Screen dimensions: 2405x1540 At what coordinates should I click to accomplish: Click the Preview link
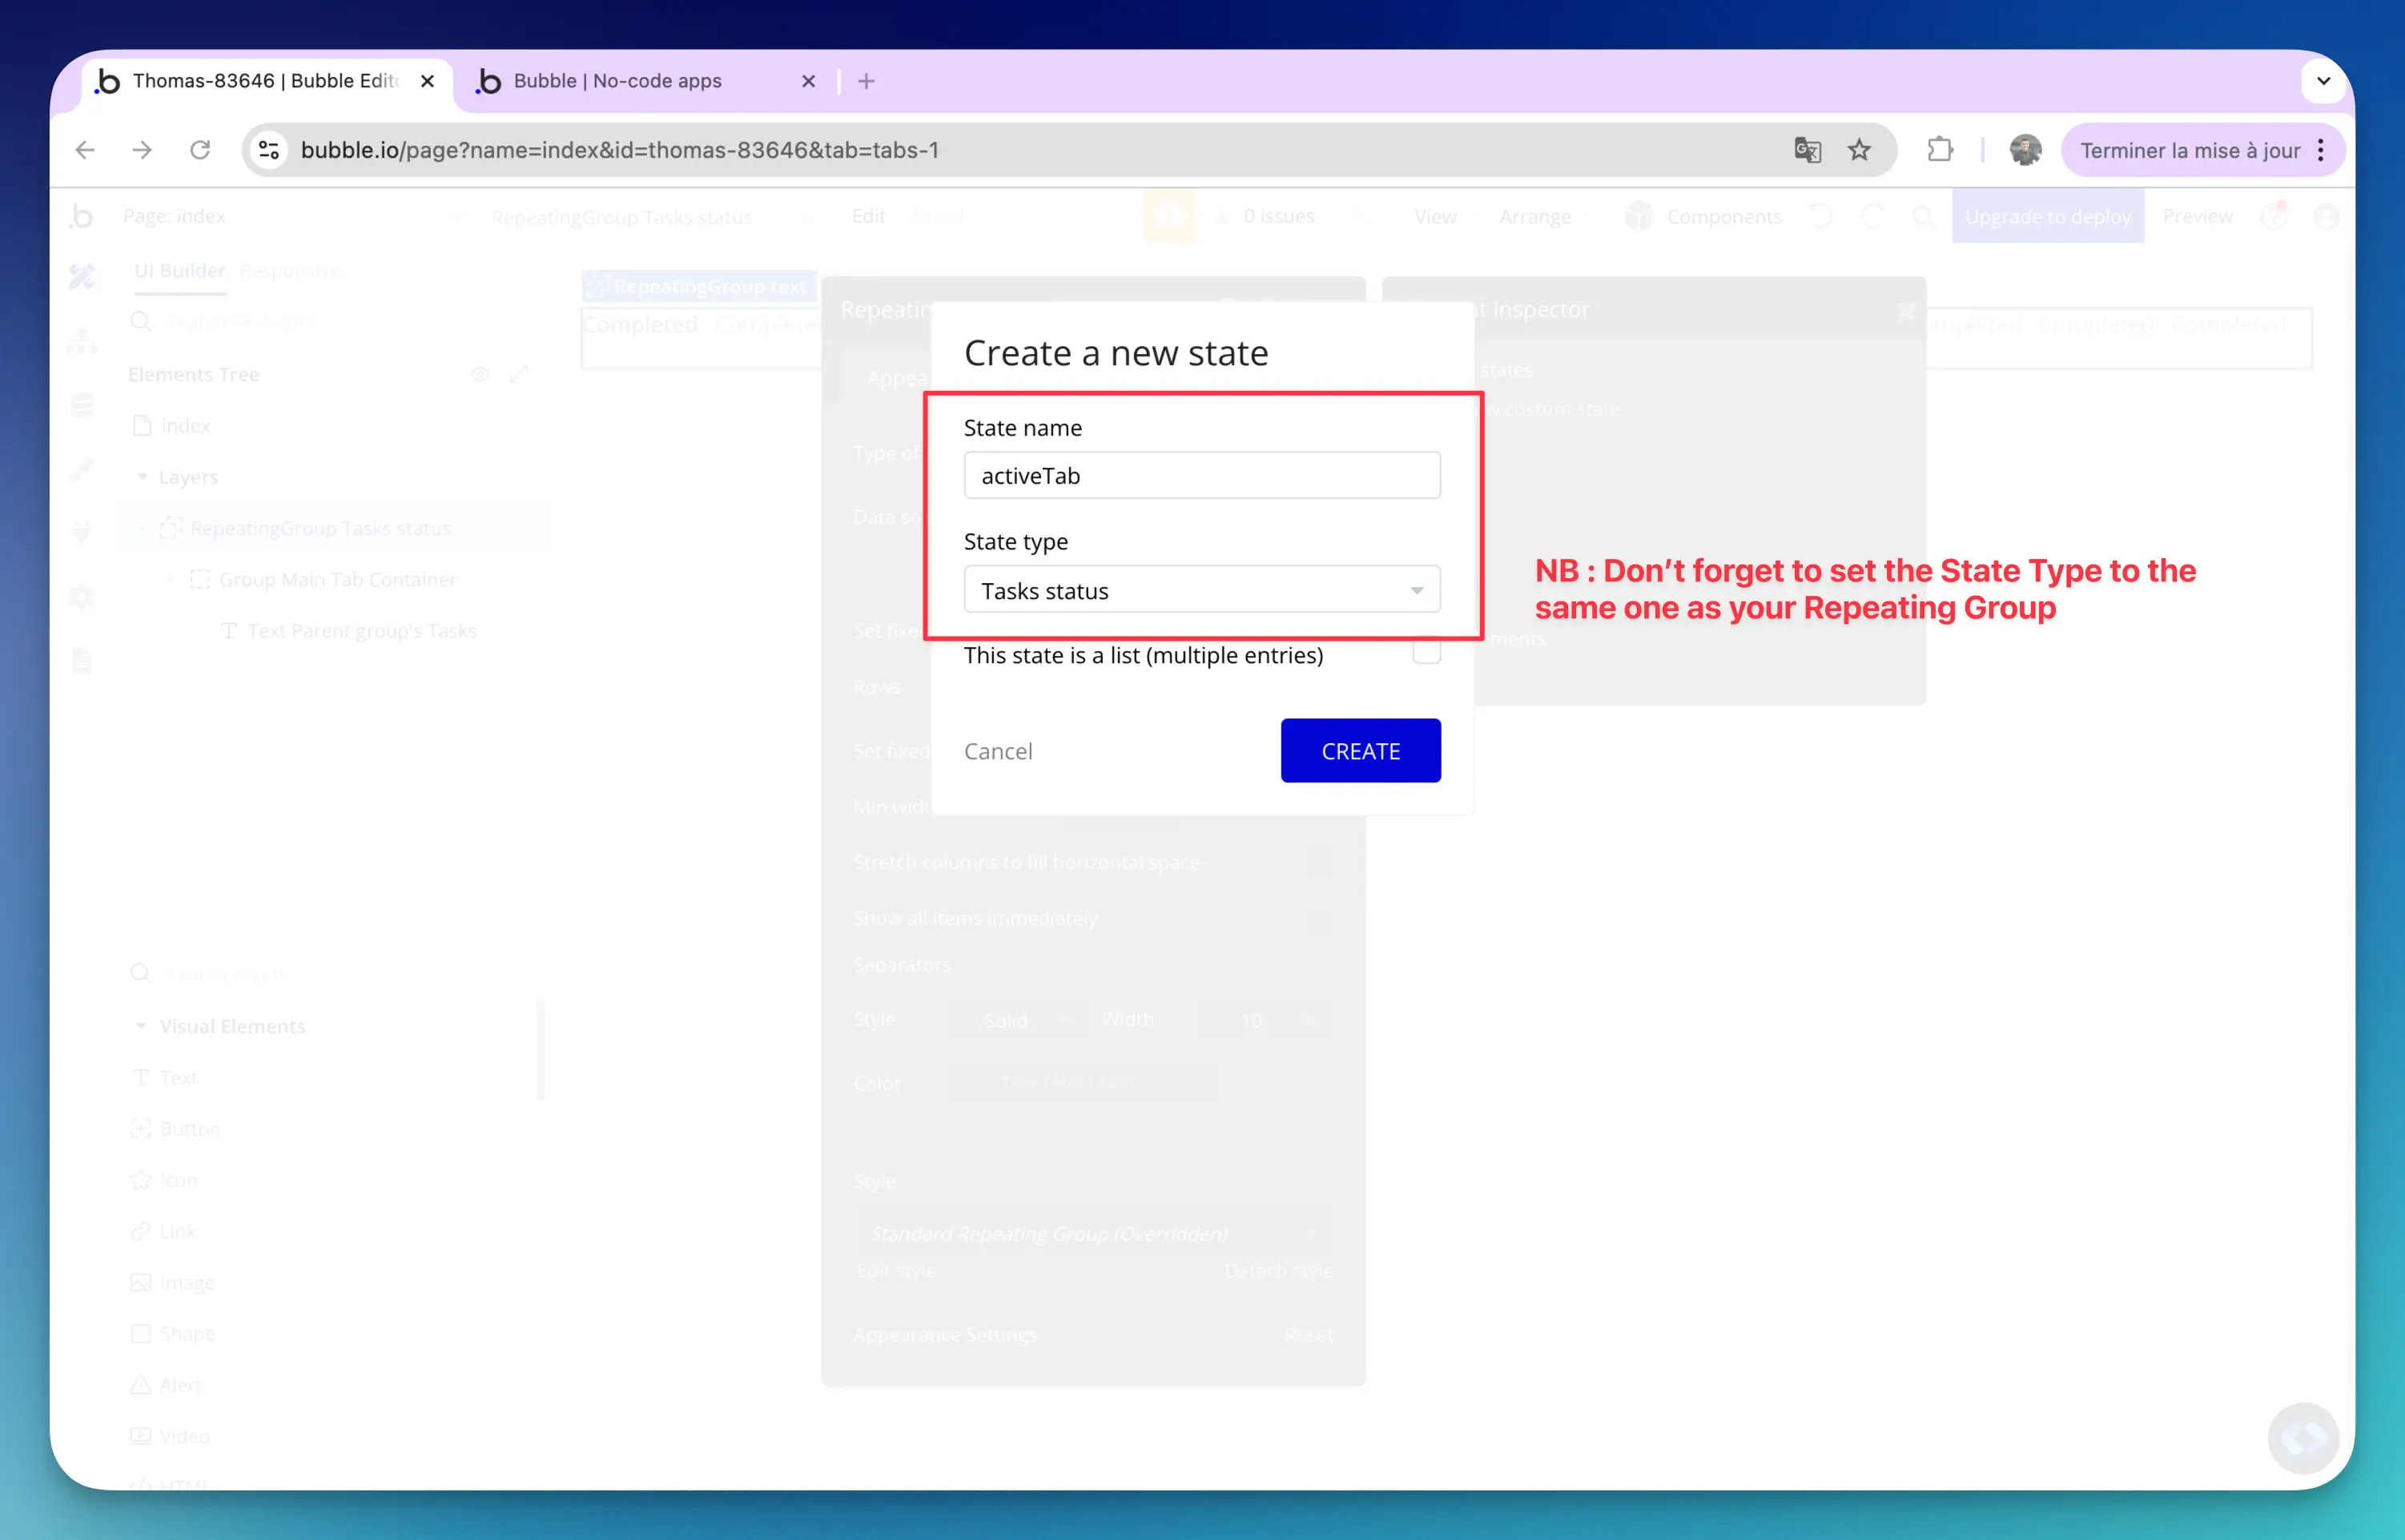(2197, 216)
